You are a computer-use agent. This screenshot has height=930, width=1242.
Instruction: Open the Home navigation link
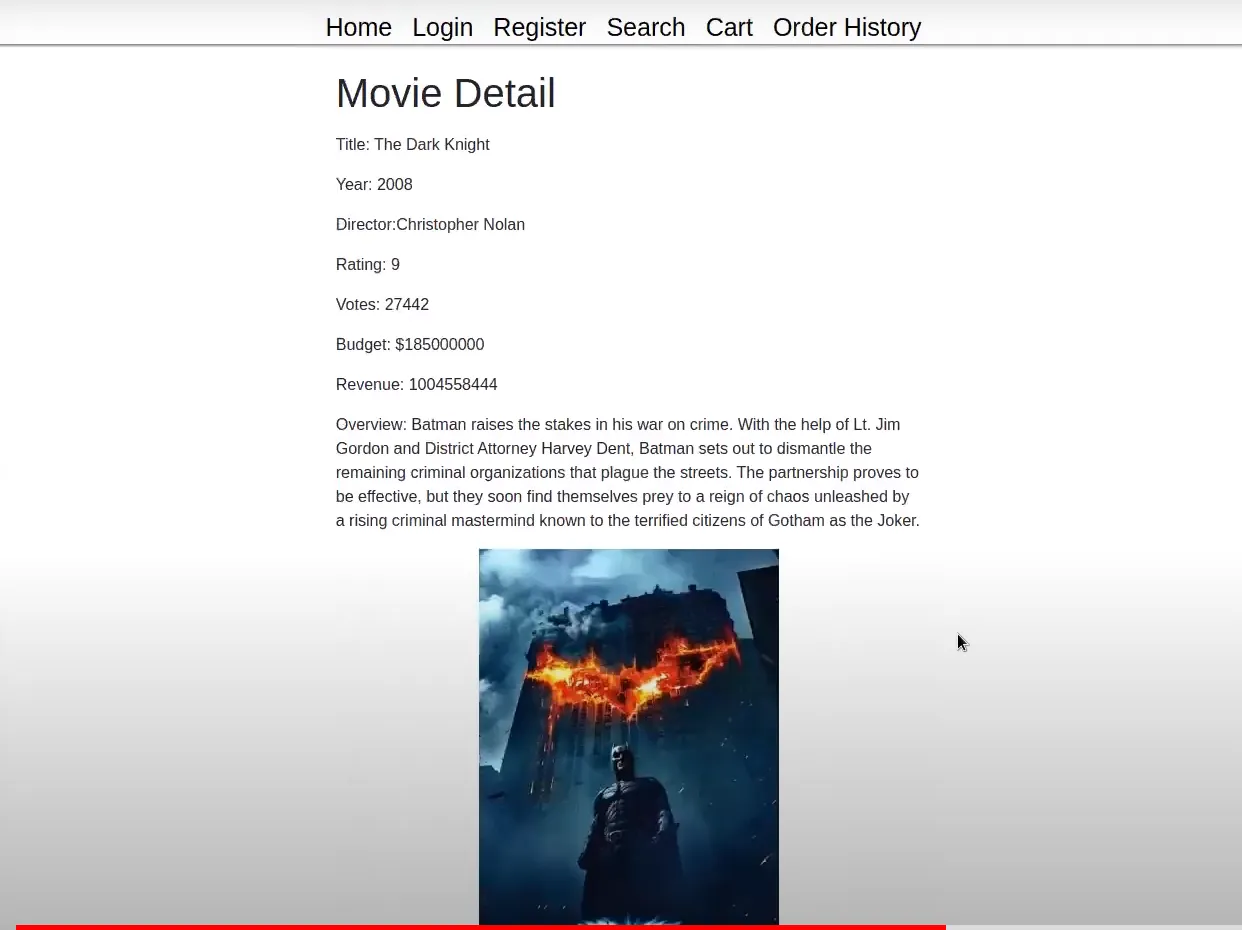358,27
